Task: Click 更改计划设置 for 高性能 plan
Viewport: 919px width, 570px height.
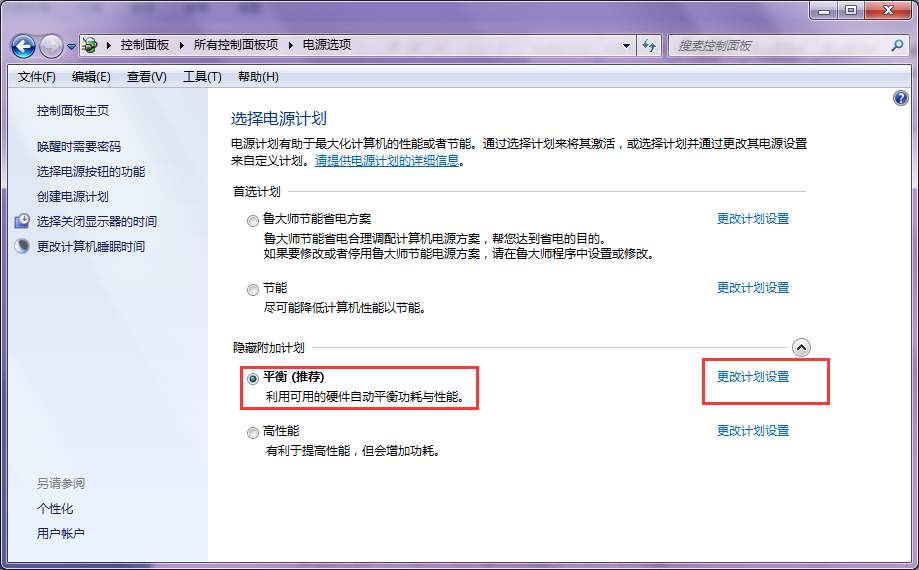Action: 753,431
